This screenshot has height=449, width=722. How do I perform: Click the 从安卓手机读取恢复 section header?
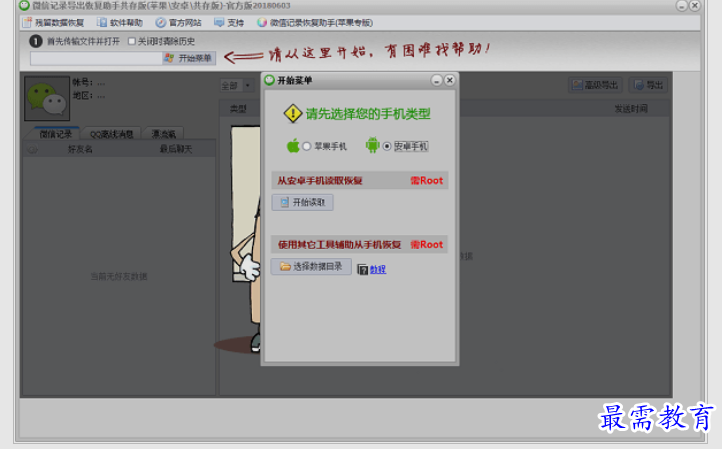tap(360, 181)
